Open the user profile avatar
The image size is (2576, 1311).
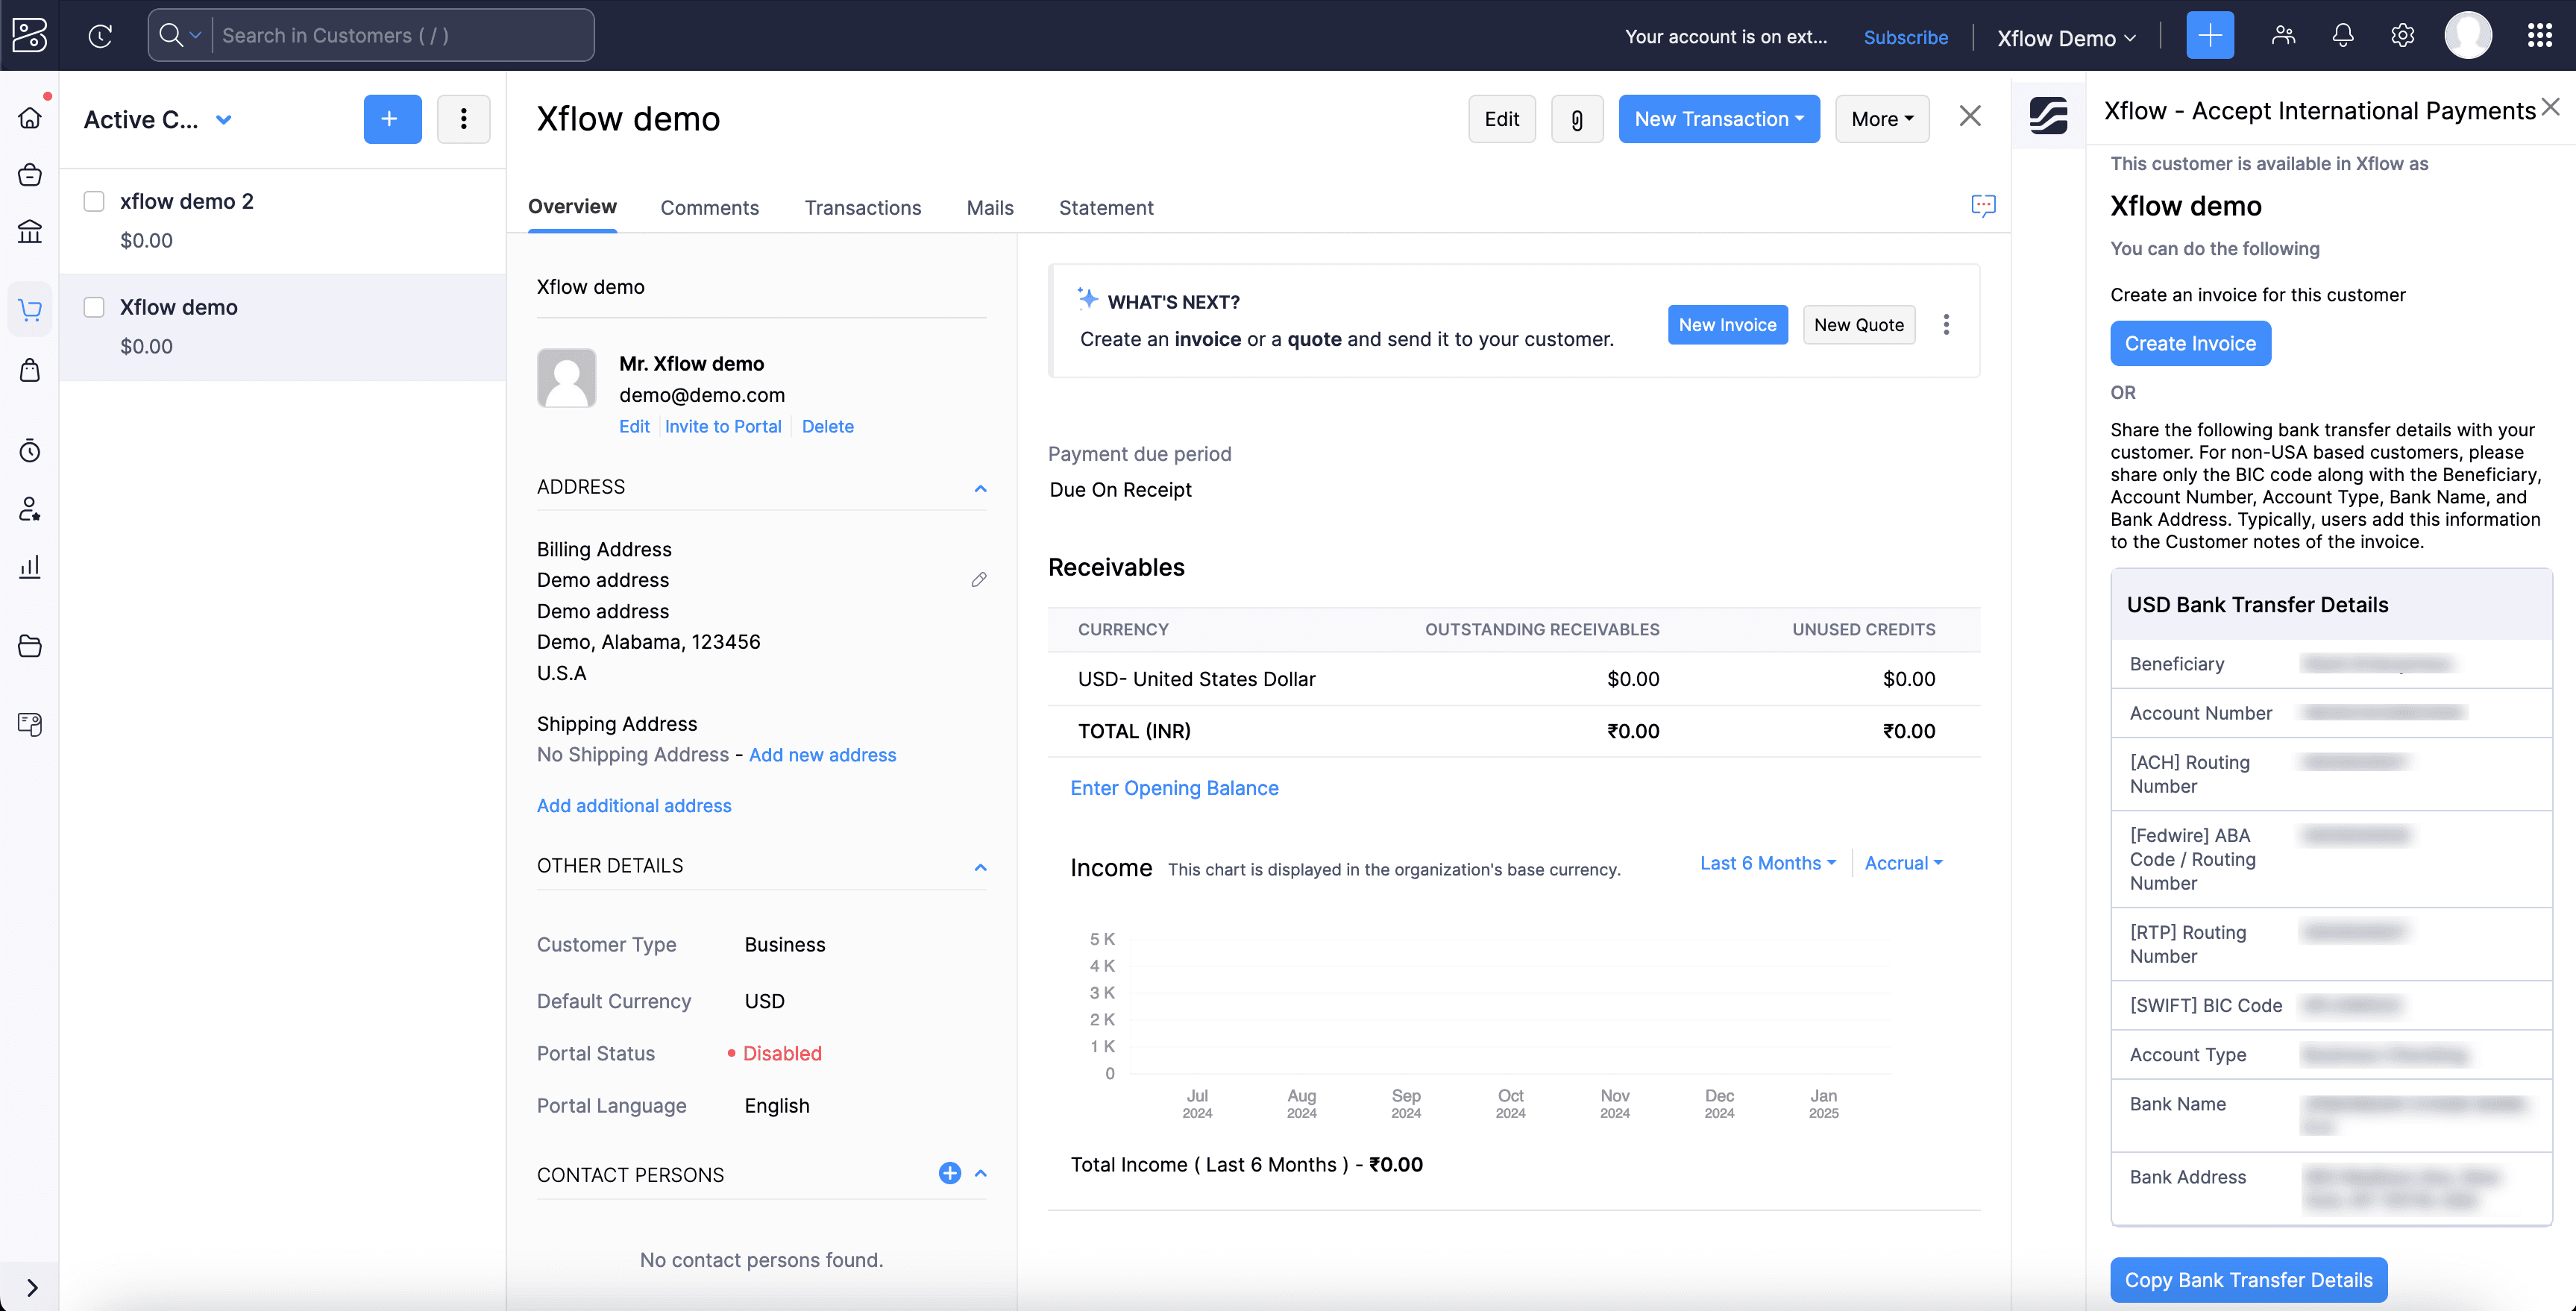(x=2468, y=36)
